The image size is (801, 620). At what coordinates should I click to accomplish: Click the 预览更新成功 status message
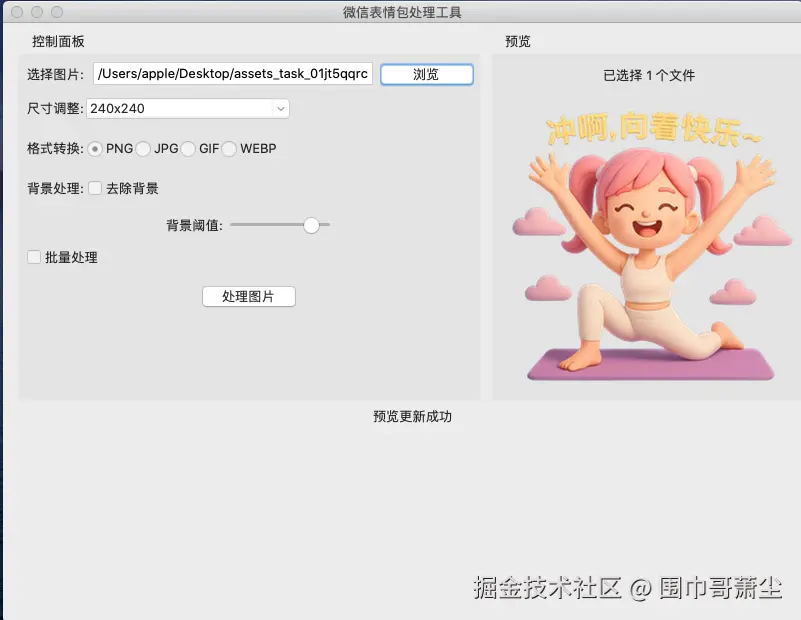410,416
